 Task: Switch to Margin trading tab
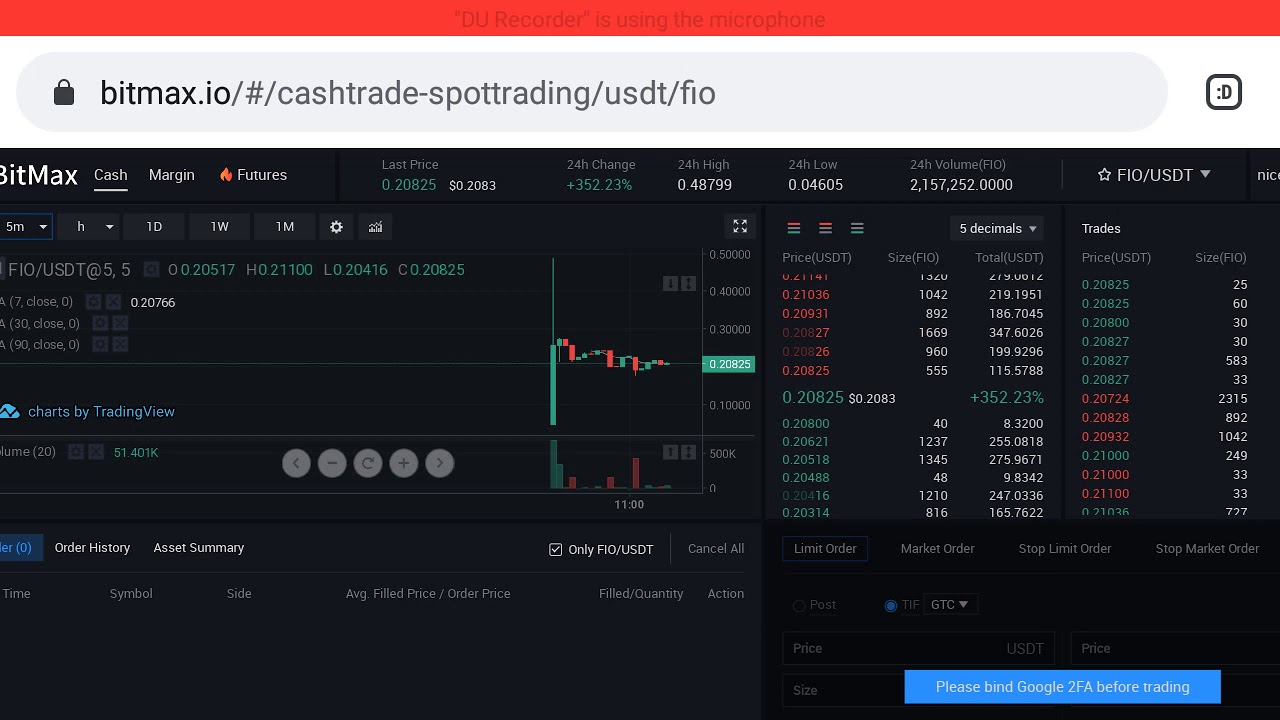pyautogui.click(x=172, y=175)
